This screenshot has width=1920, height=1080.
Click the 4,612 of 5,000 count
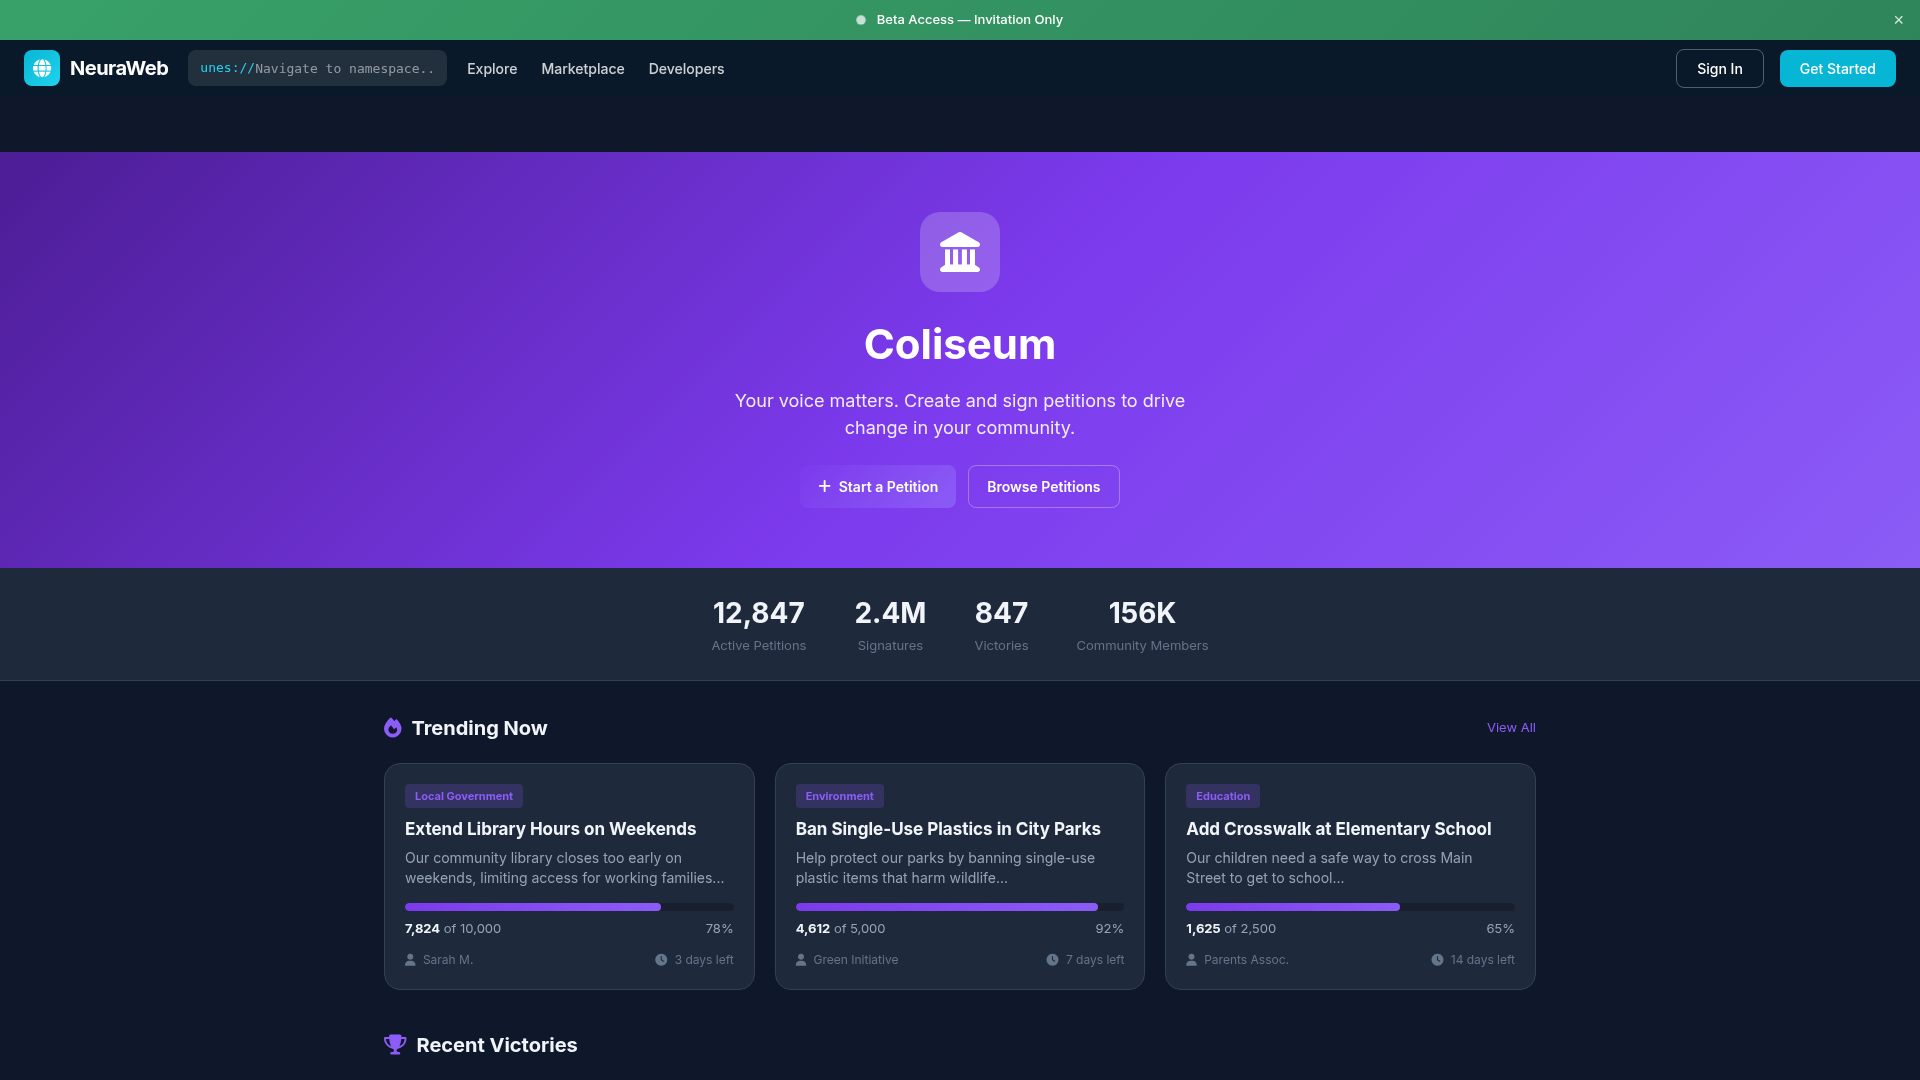coord(840,929)
